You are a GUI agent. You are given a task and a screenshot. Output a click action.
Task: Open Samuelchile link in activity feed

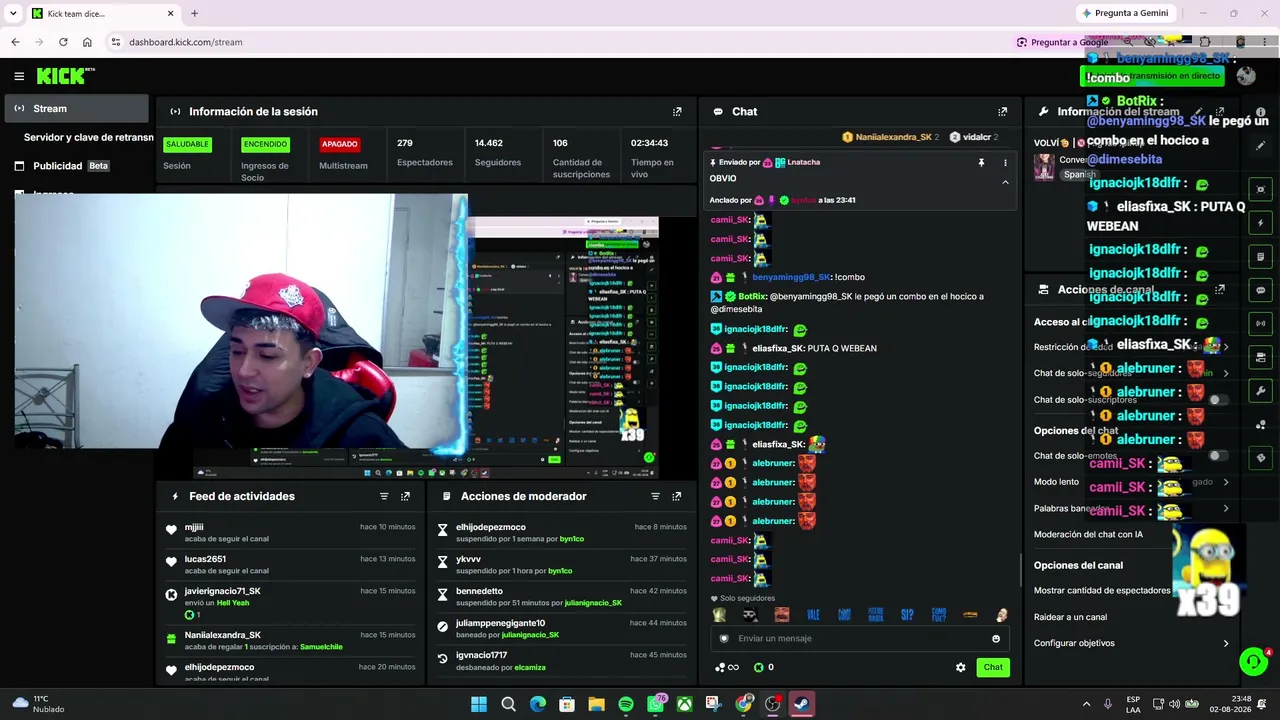click(x=321, y=647)
